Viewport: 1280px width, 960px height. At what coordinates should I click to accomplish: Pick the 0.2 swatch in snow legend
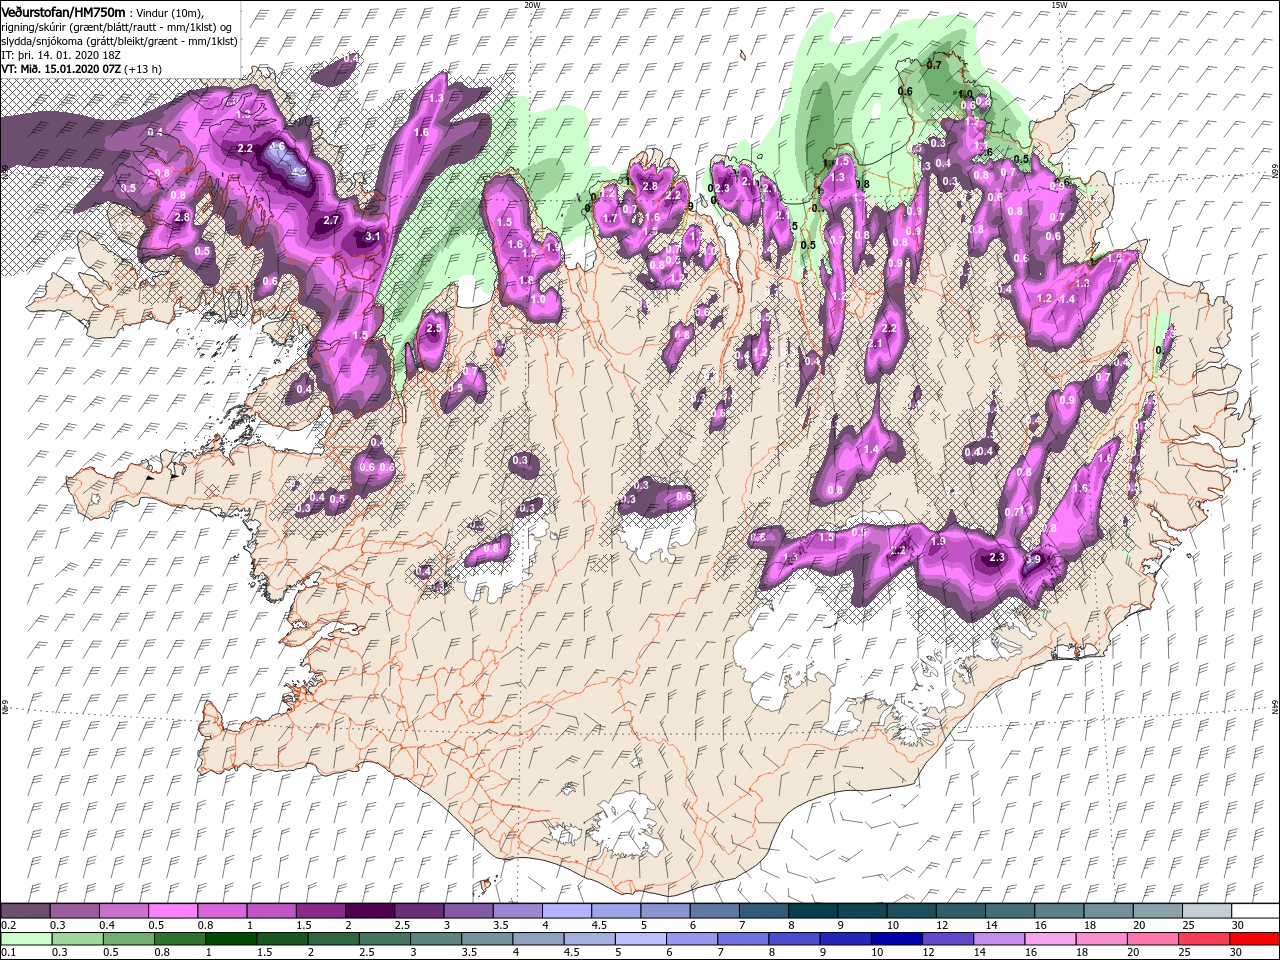[x=25, y=911]
